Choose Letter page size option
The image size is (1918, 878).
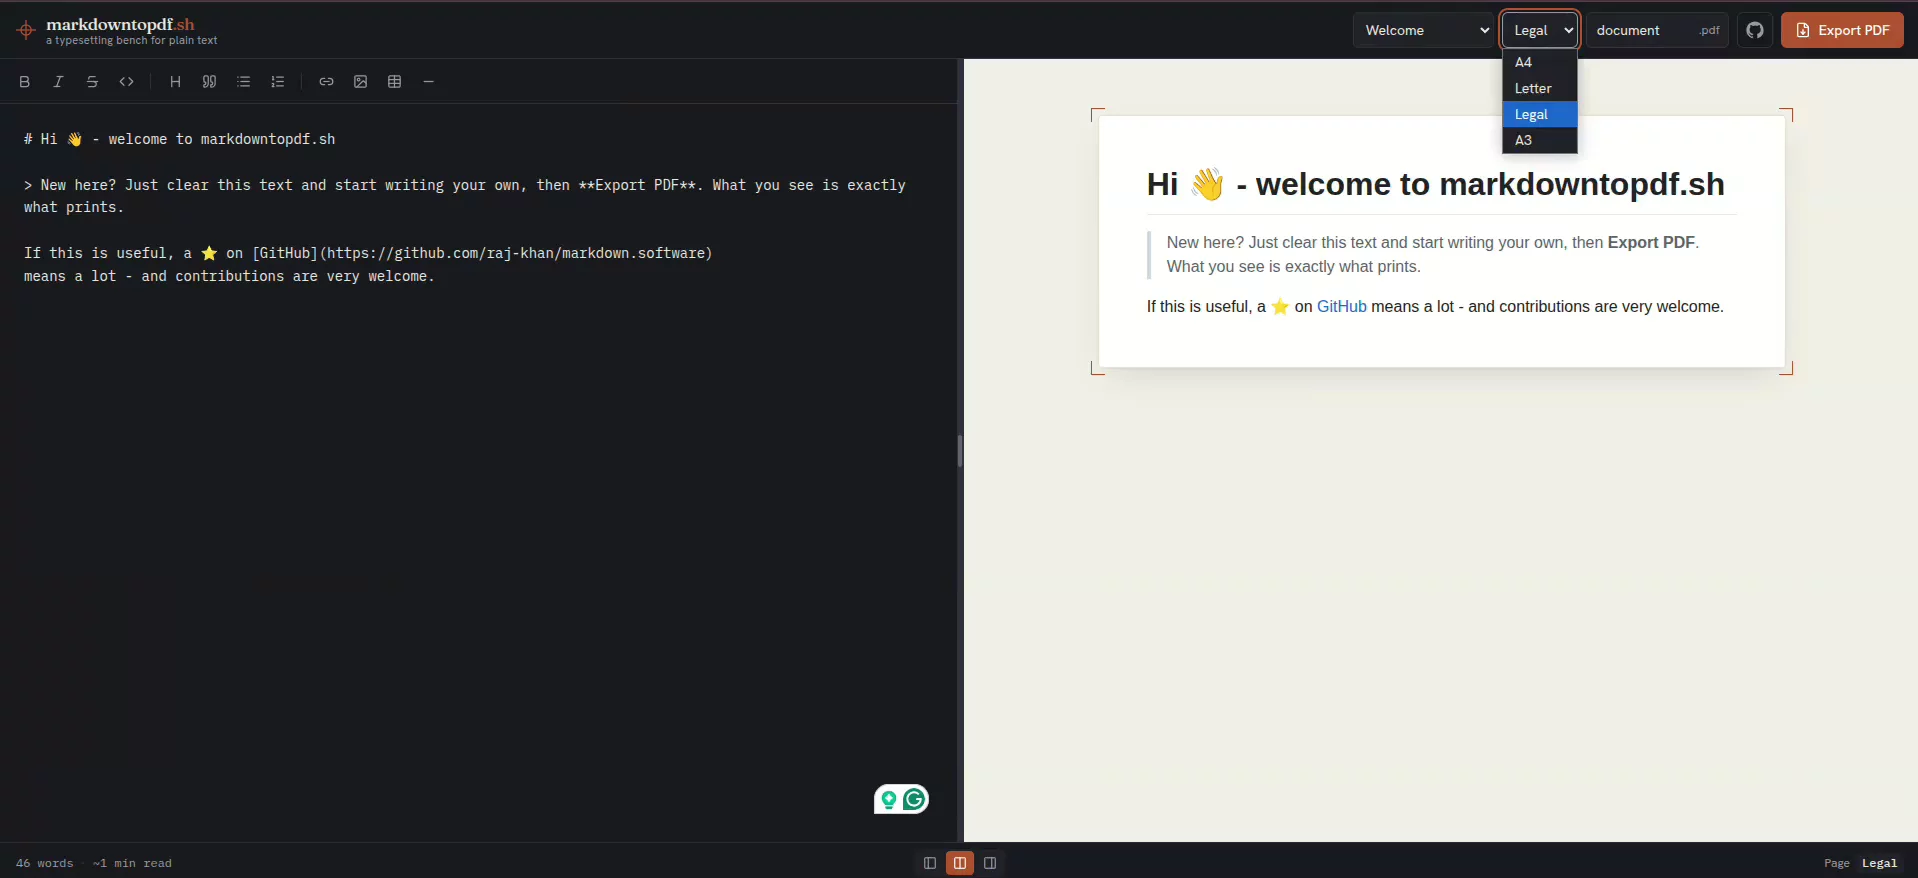(x=1540, y=88)
